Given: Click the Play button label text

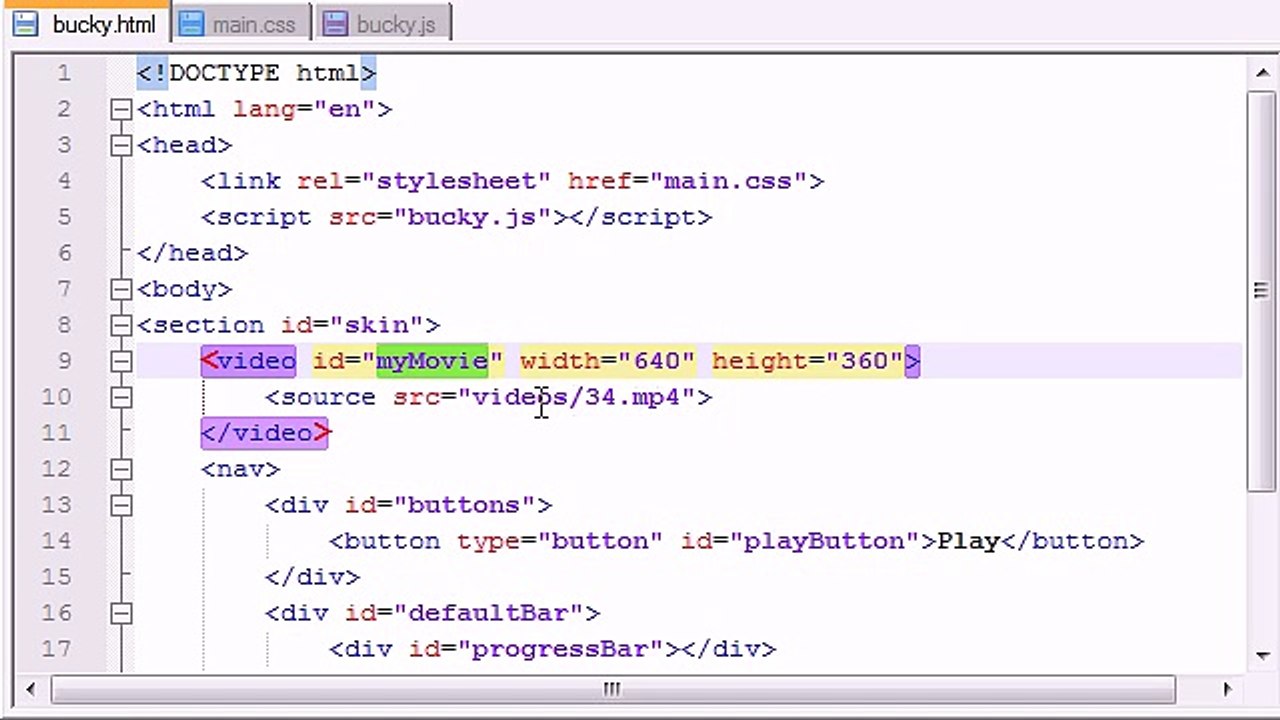Looking at the screenshot, I should pyautogui.click(x=968, y=541).
